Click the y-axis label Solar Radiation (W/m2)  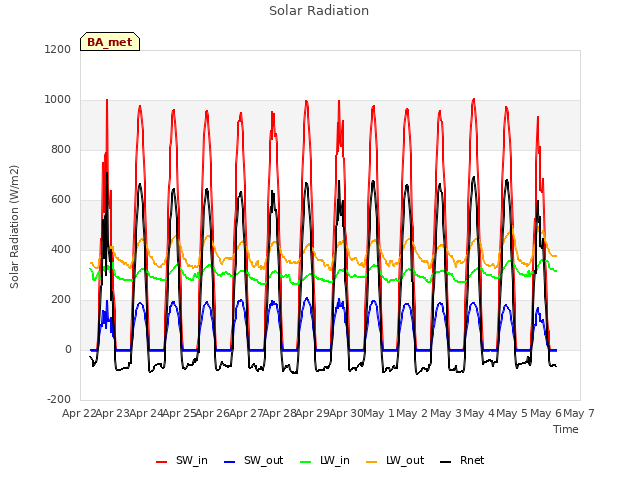click(x=14, y=227)
